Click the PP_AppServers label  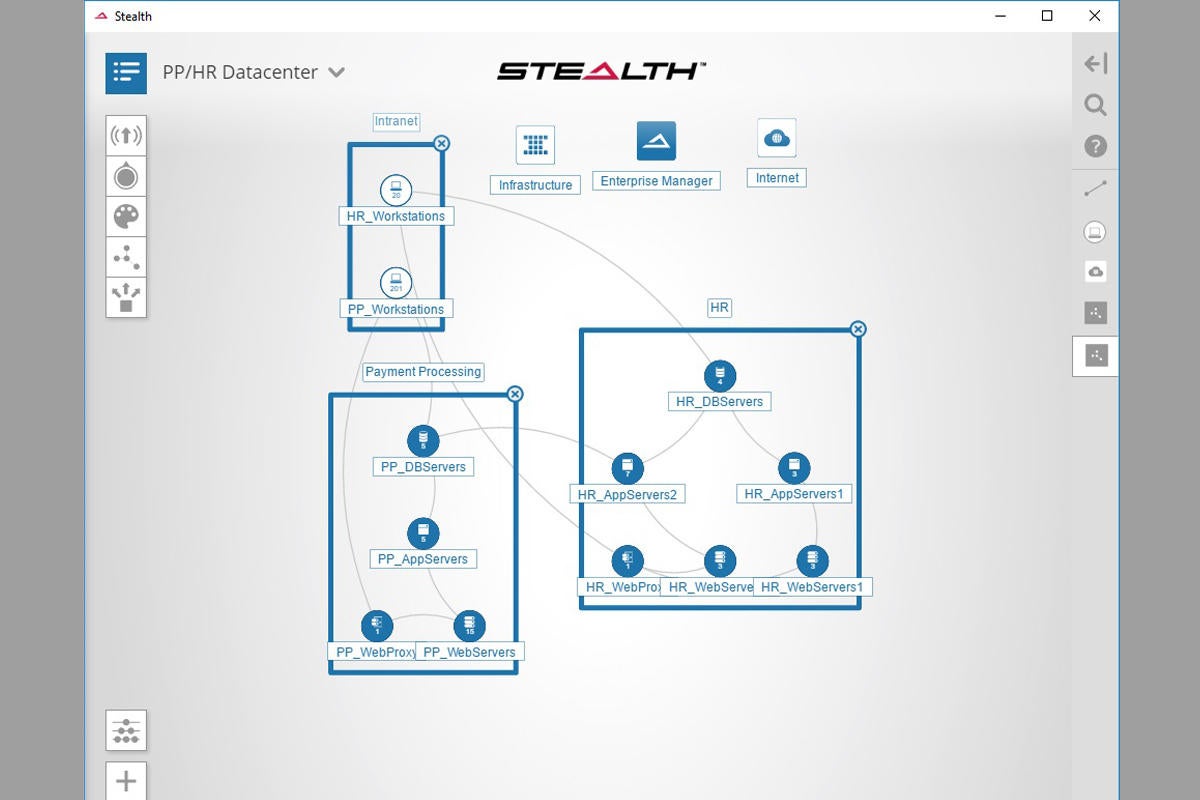pyautogui.click(x=423, y=559)
